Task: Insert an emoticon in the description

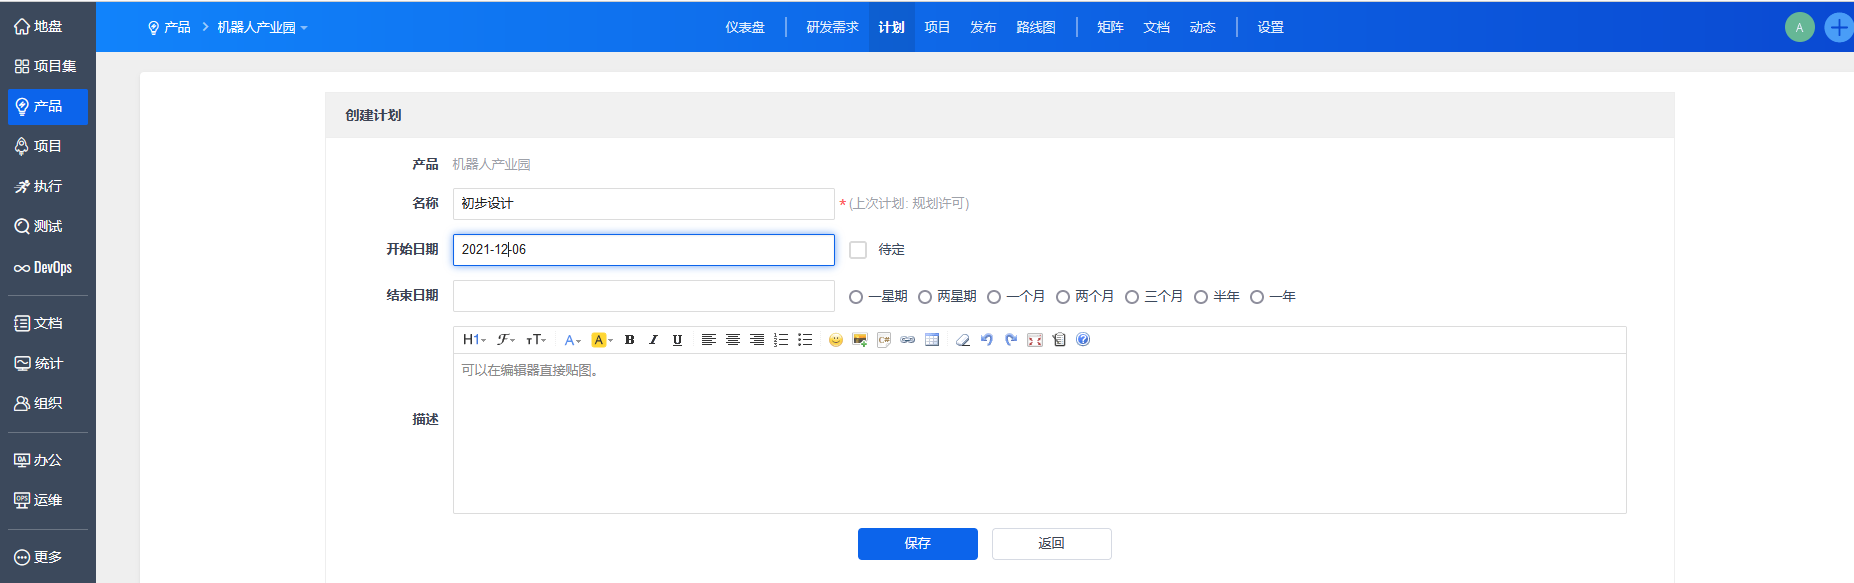Action: coord(835,340)
